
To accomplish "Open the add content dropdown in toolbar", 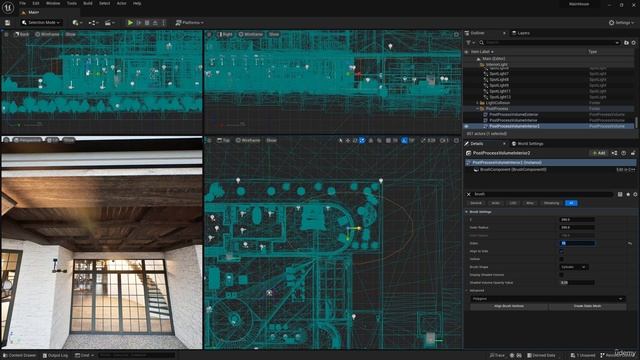I will [77, 23].
